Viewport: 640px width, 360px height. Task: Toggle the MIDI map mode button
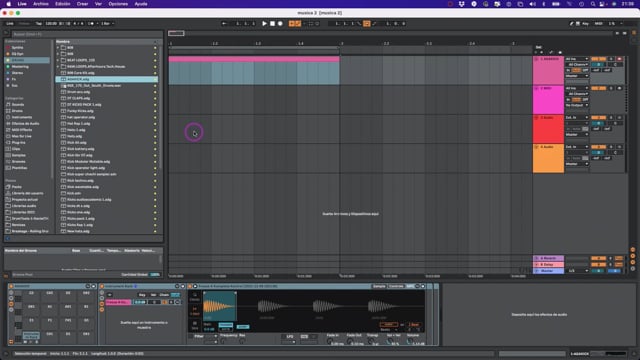[598, 24]
